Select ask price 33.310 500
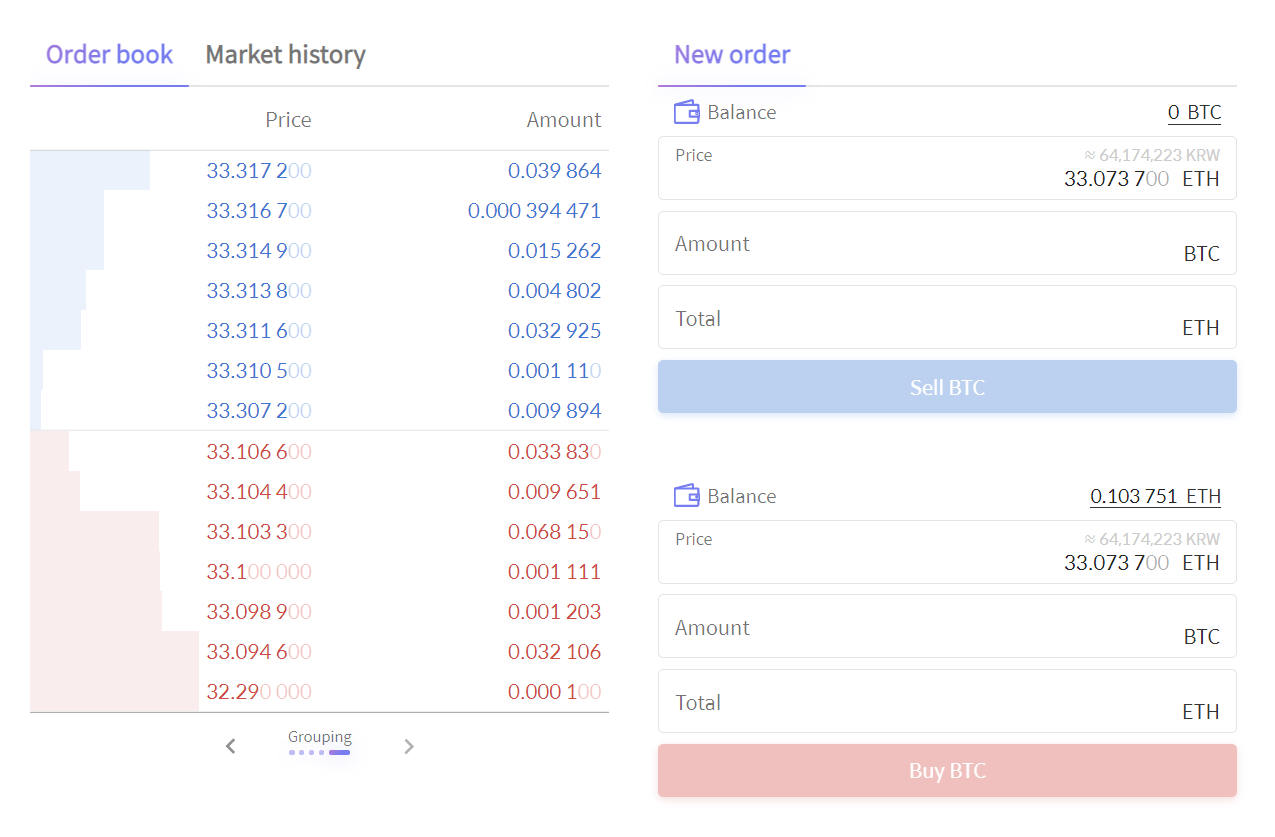The image size is (1275, 837). tap(259, 371)
